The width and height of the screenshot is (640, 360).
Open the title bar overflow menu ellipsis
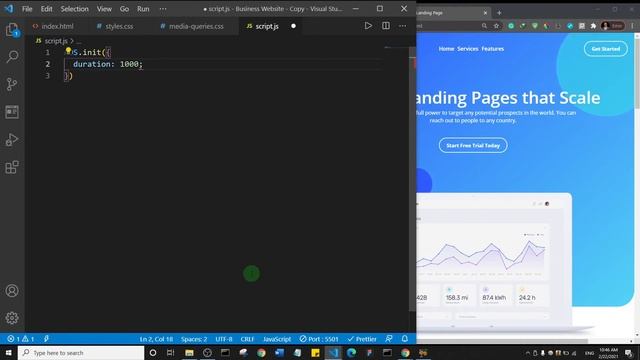pyautogui.click(x=163, y=9)
